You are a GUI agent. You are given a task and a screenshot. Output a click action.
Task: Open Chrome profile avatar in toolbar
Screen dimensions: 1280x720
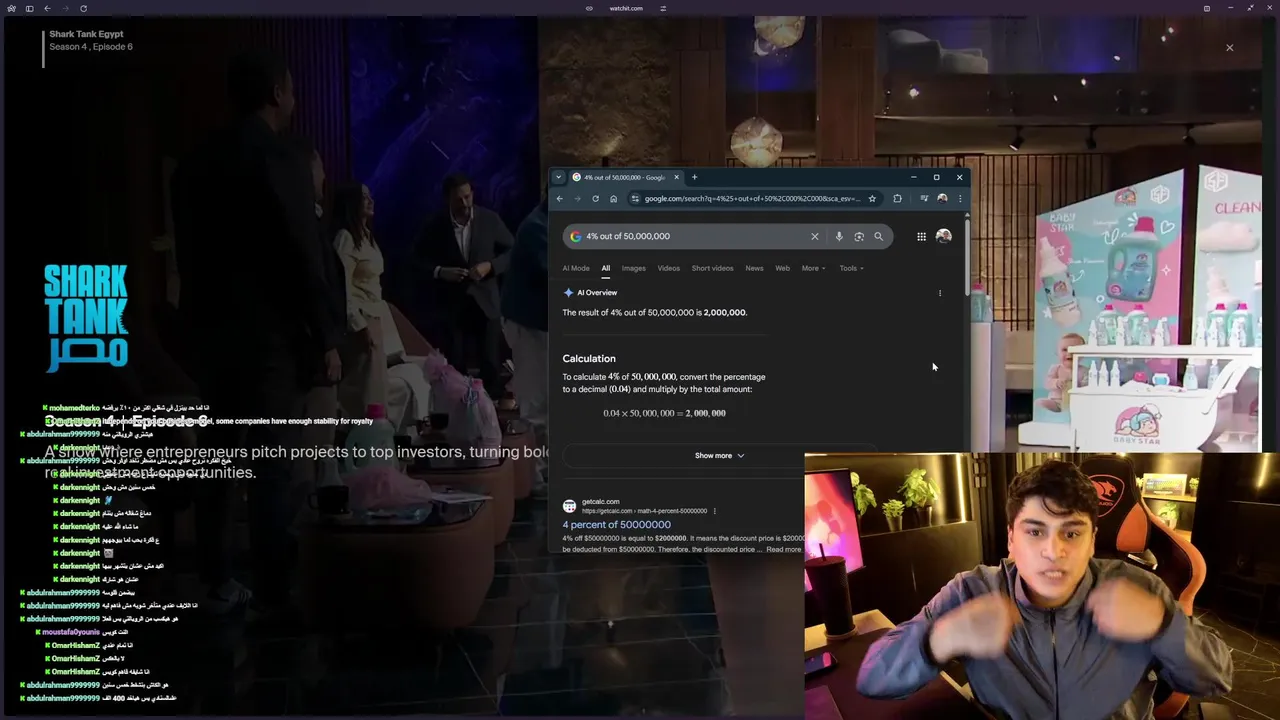coord(942,198)
